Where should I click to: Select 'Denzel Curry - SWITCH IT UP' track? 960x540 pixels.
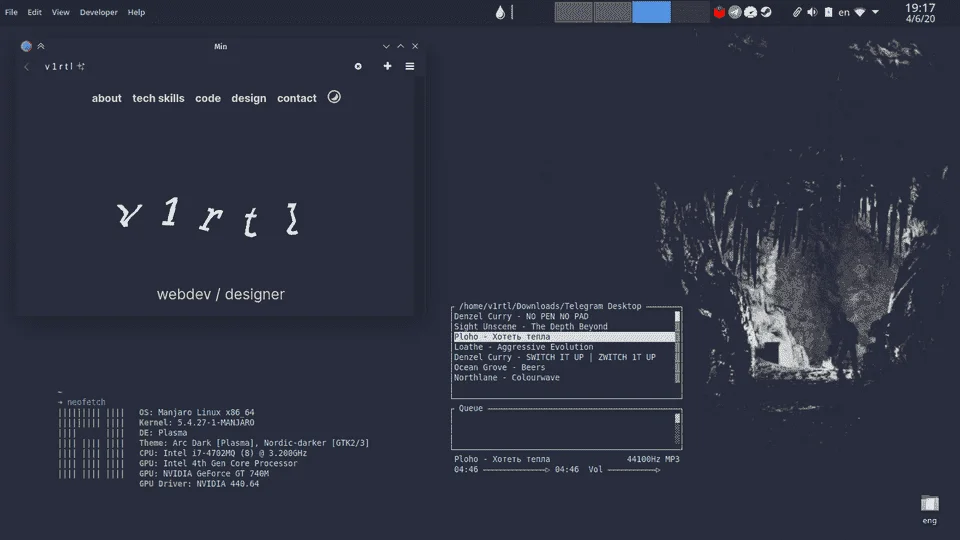pos(555,357)
